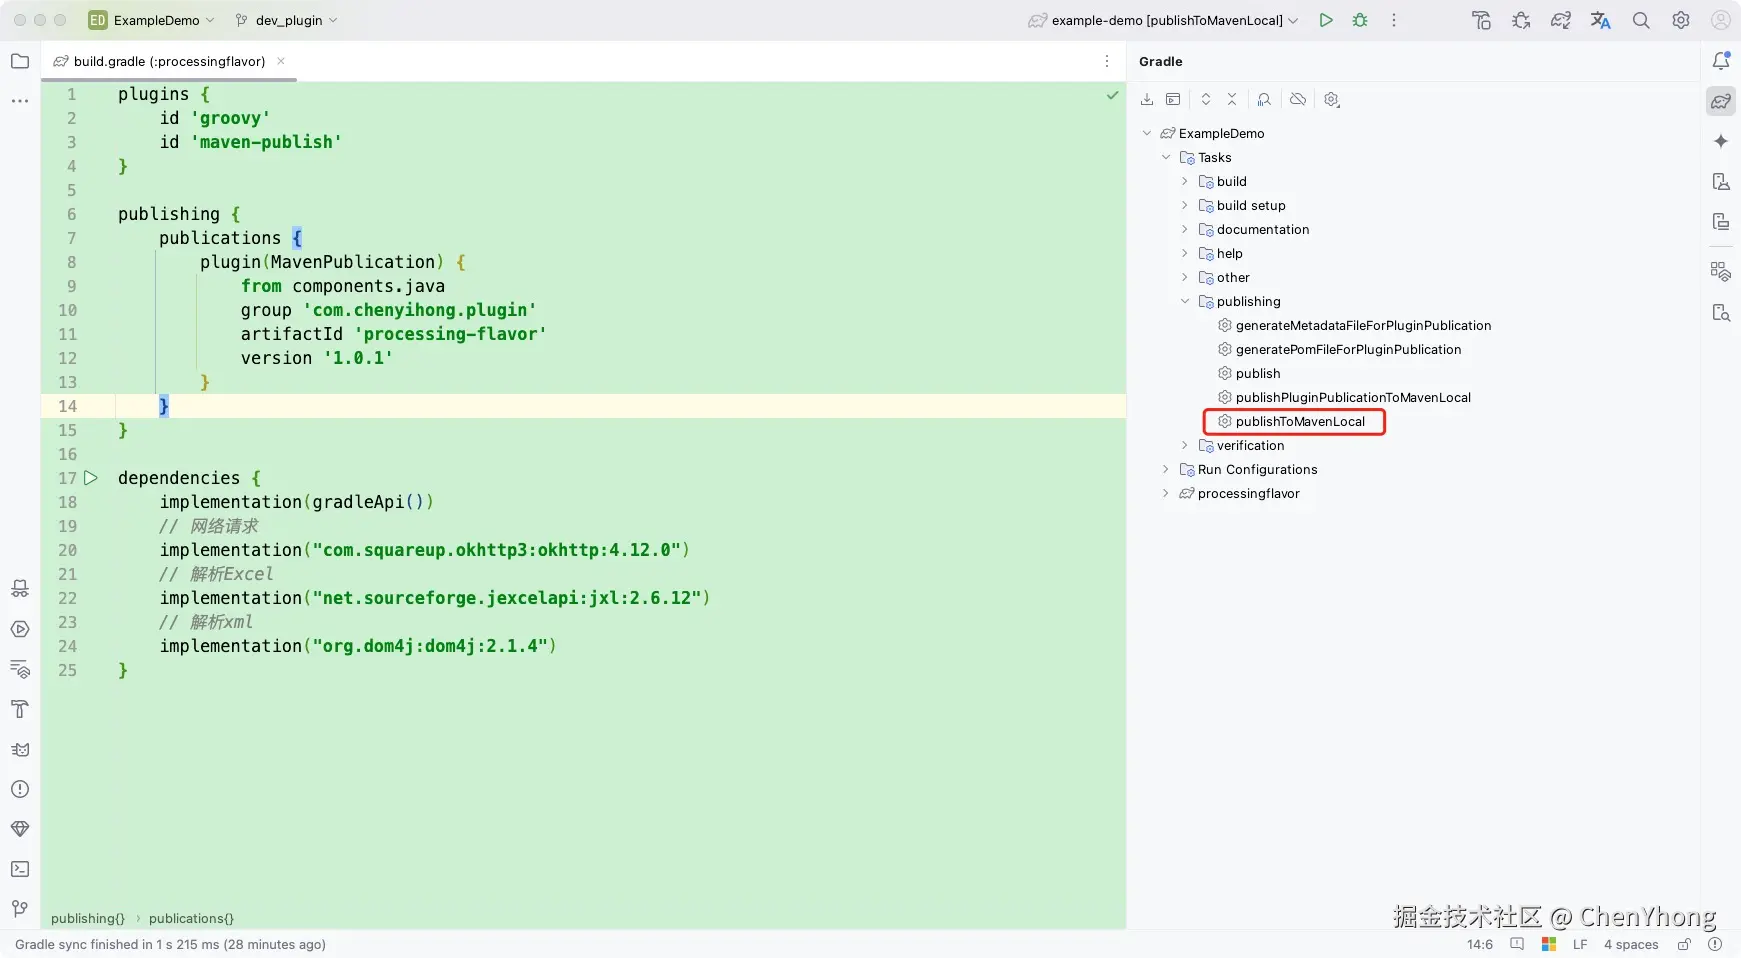Viewport: 1741px width, 958px height.
Task: Sync project with Gradle files from top toolbar
Action: click(1561, 20)
